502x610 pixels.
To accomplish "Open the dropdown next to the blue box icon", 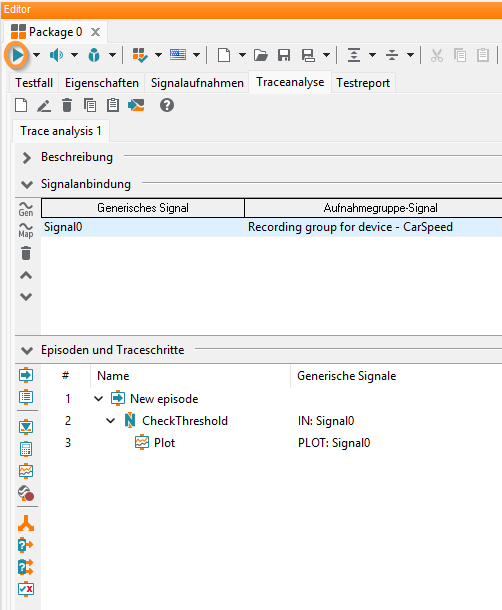I will (x=112, y=55).
